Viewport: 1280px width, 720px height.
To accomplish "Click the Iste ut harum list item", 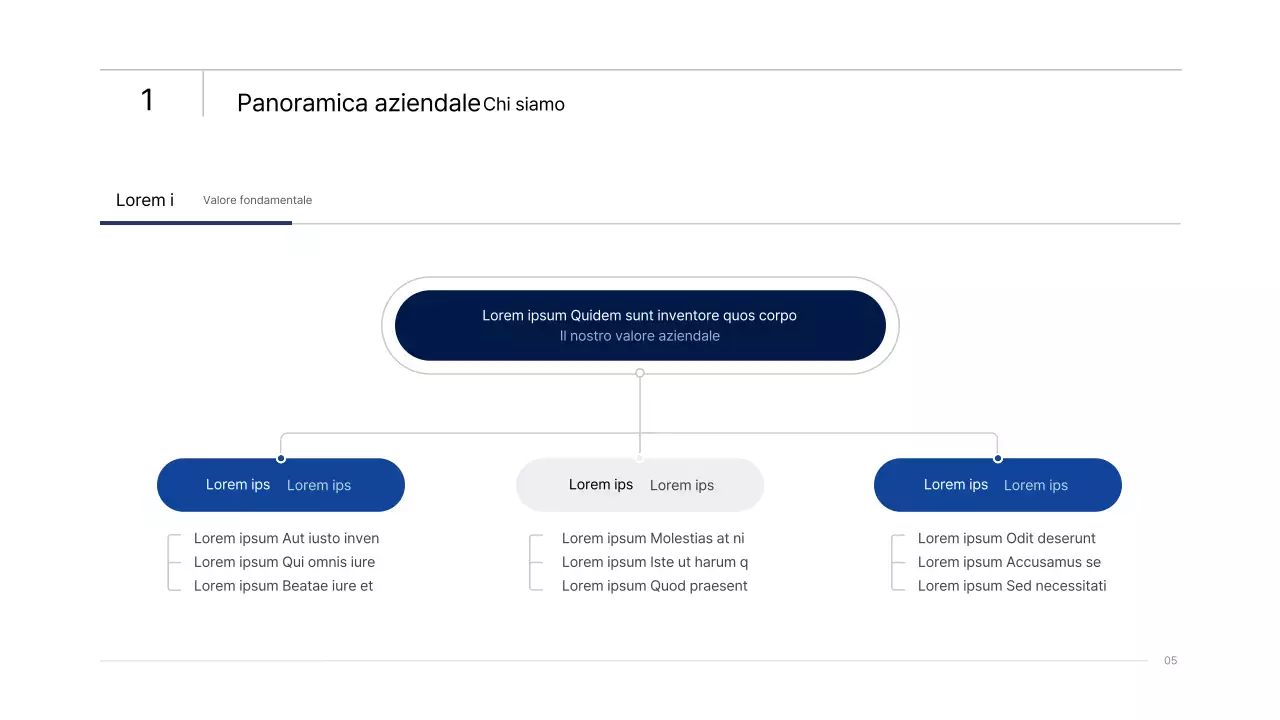I will [x=655, y=562].
